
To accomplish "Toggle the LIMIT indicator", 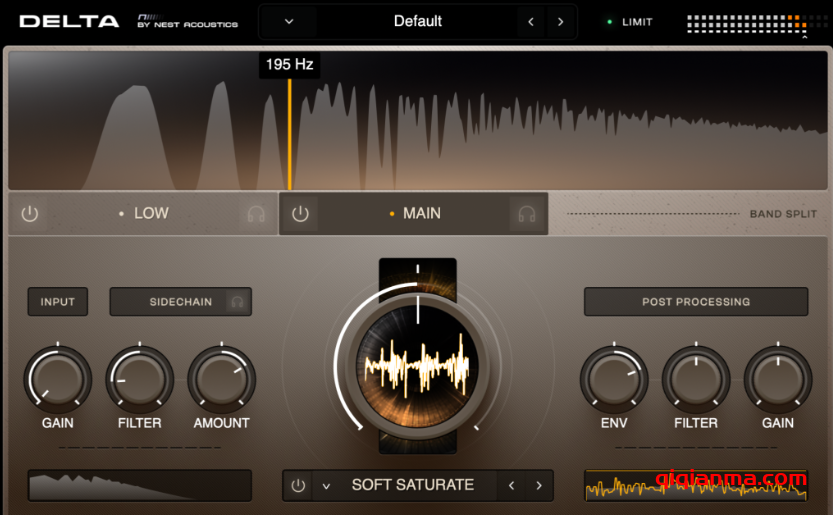I will tap(630, 22).
